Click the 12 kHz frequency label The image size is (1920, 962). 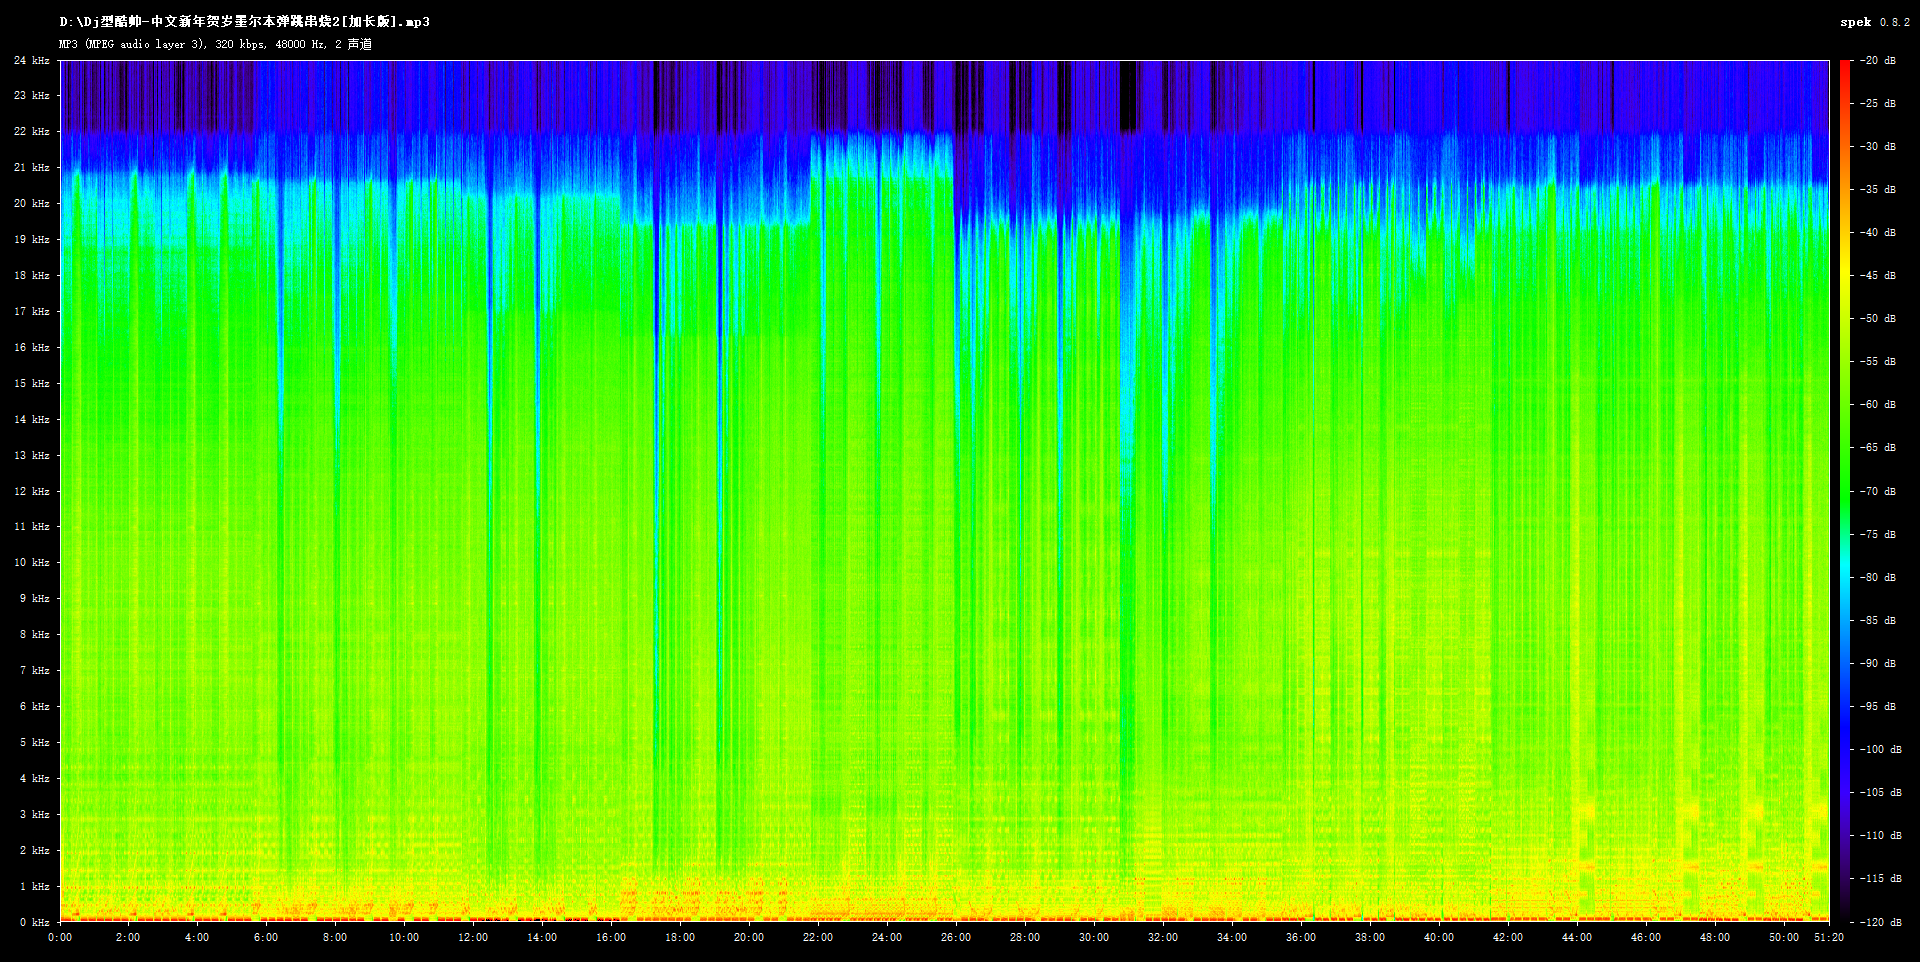click(32, 492)
